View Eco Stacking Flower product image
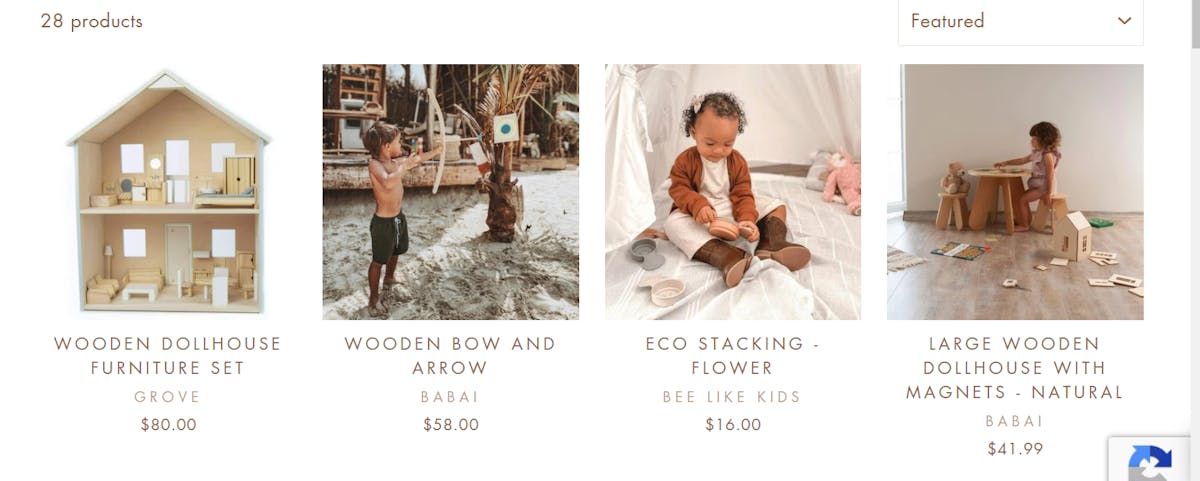Image resolution: width=1200 pixels, height=481 pixels. [x=733, y=192]
